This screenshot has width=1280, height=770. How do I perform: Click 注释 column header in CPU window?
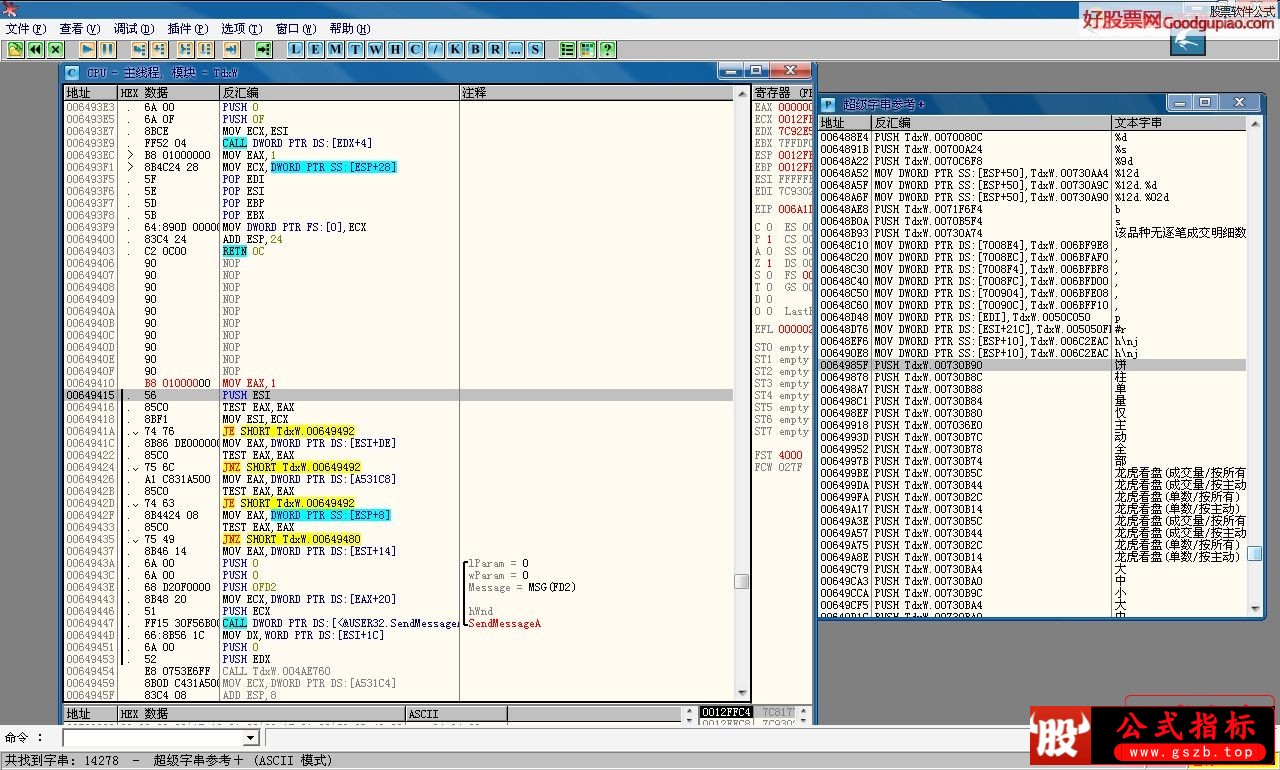point(598,92)
